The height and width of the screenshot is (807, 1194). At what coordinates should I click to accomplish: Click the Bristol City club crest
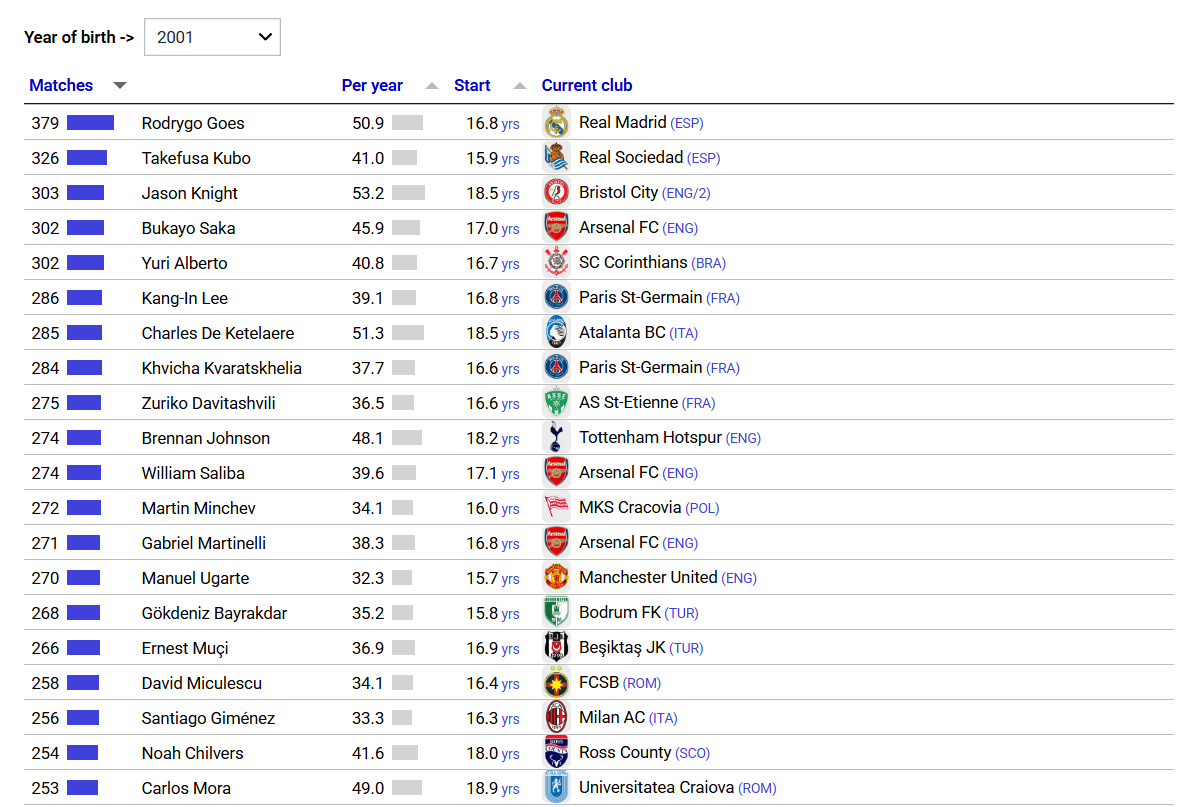[x=557, y=193]
